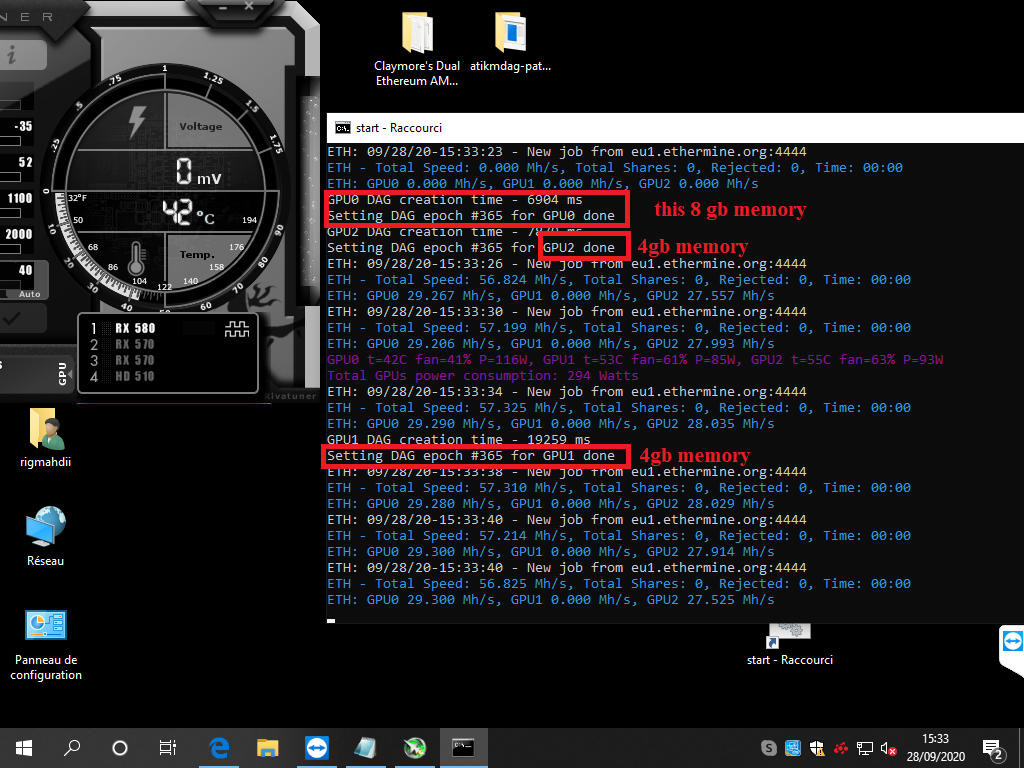This screenshot has width=1024, height=768.
Task: Click the 15:33:30 New job line
Action: [x=567, y=312]
